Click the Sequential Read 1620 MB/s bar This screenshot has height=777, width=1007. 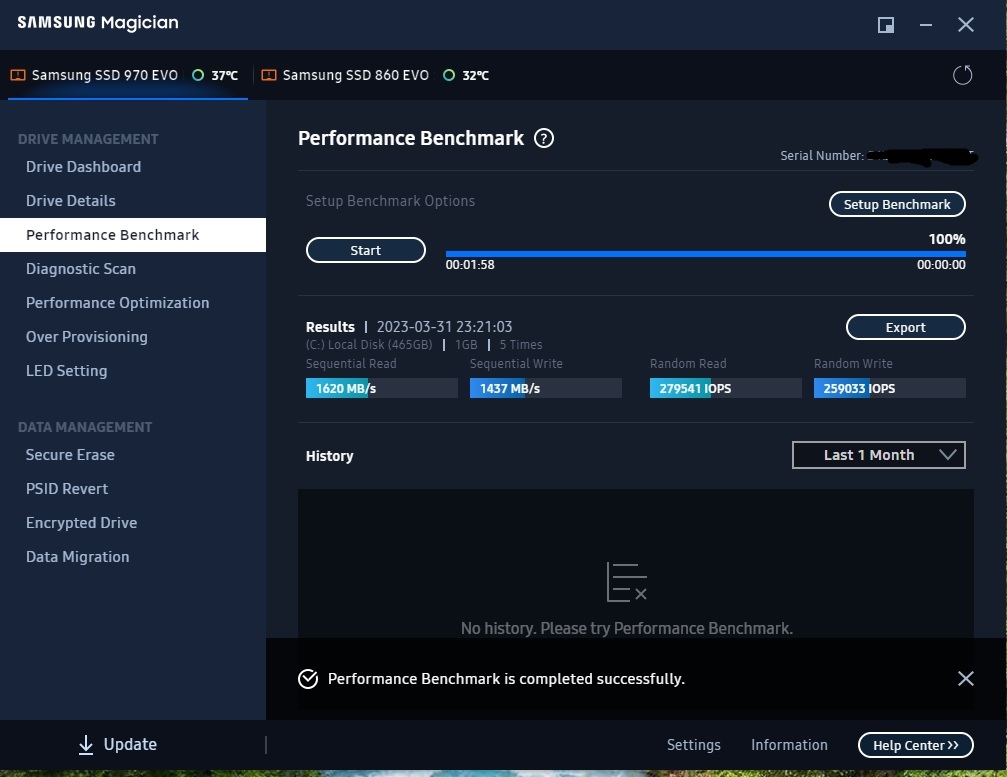pos(381,388)
